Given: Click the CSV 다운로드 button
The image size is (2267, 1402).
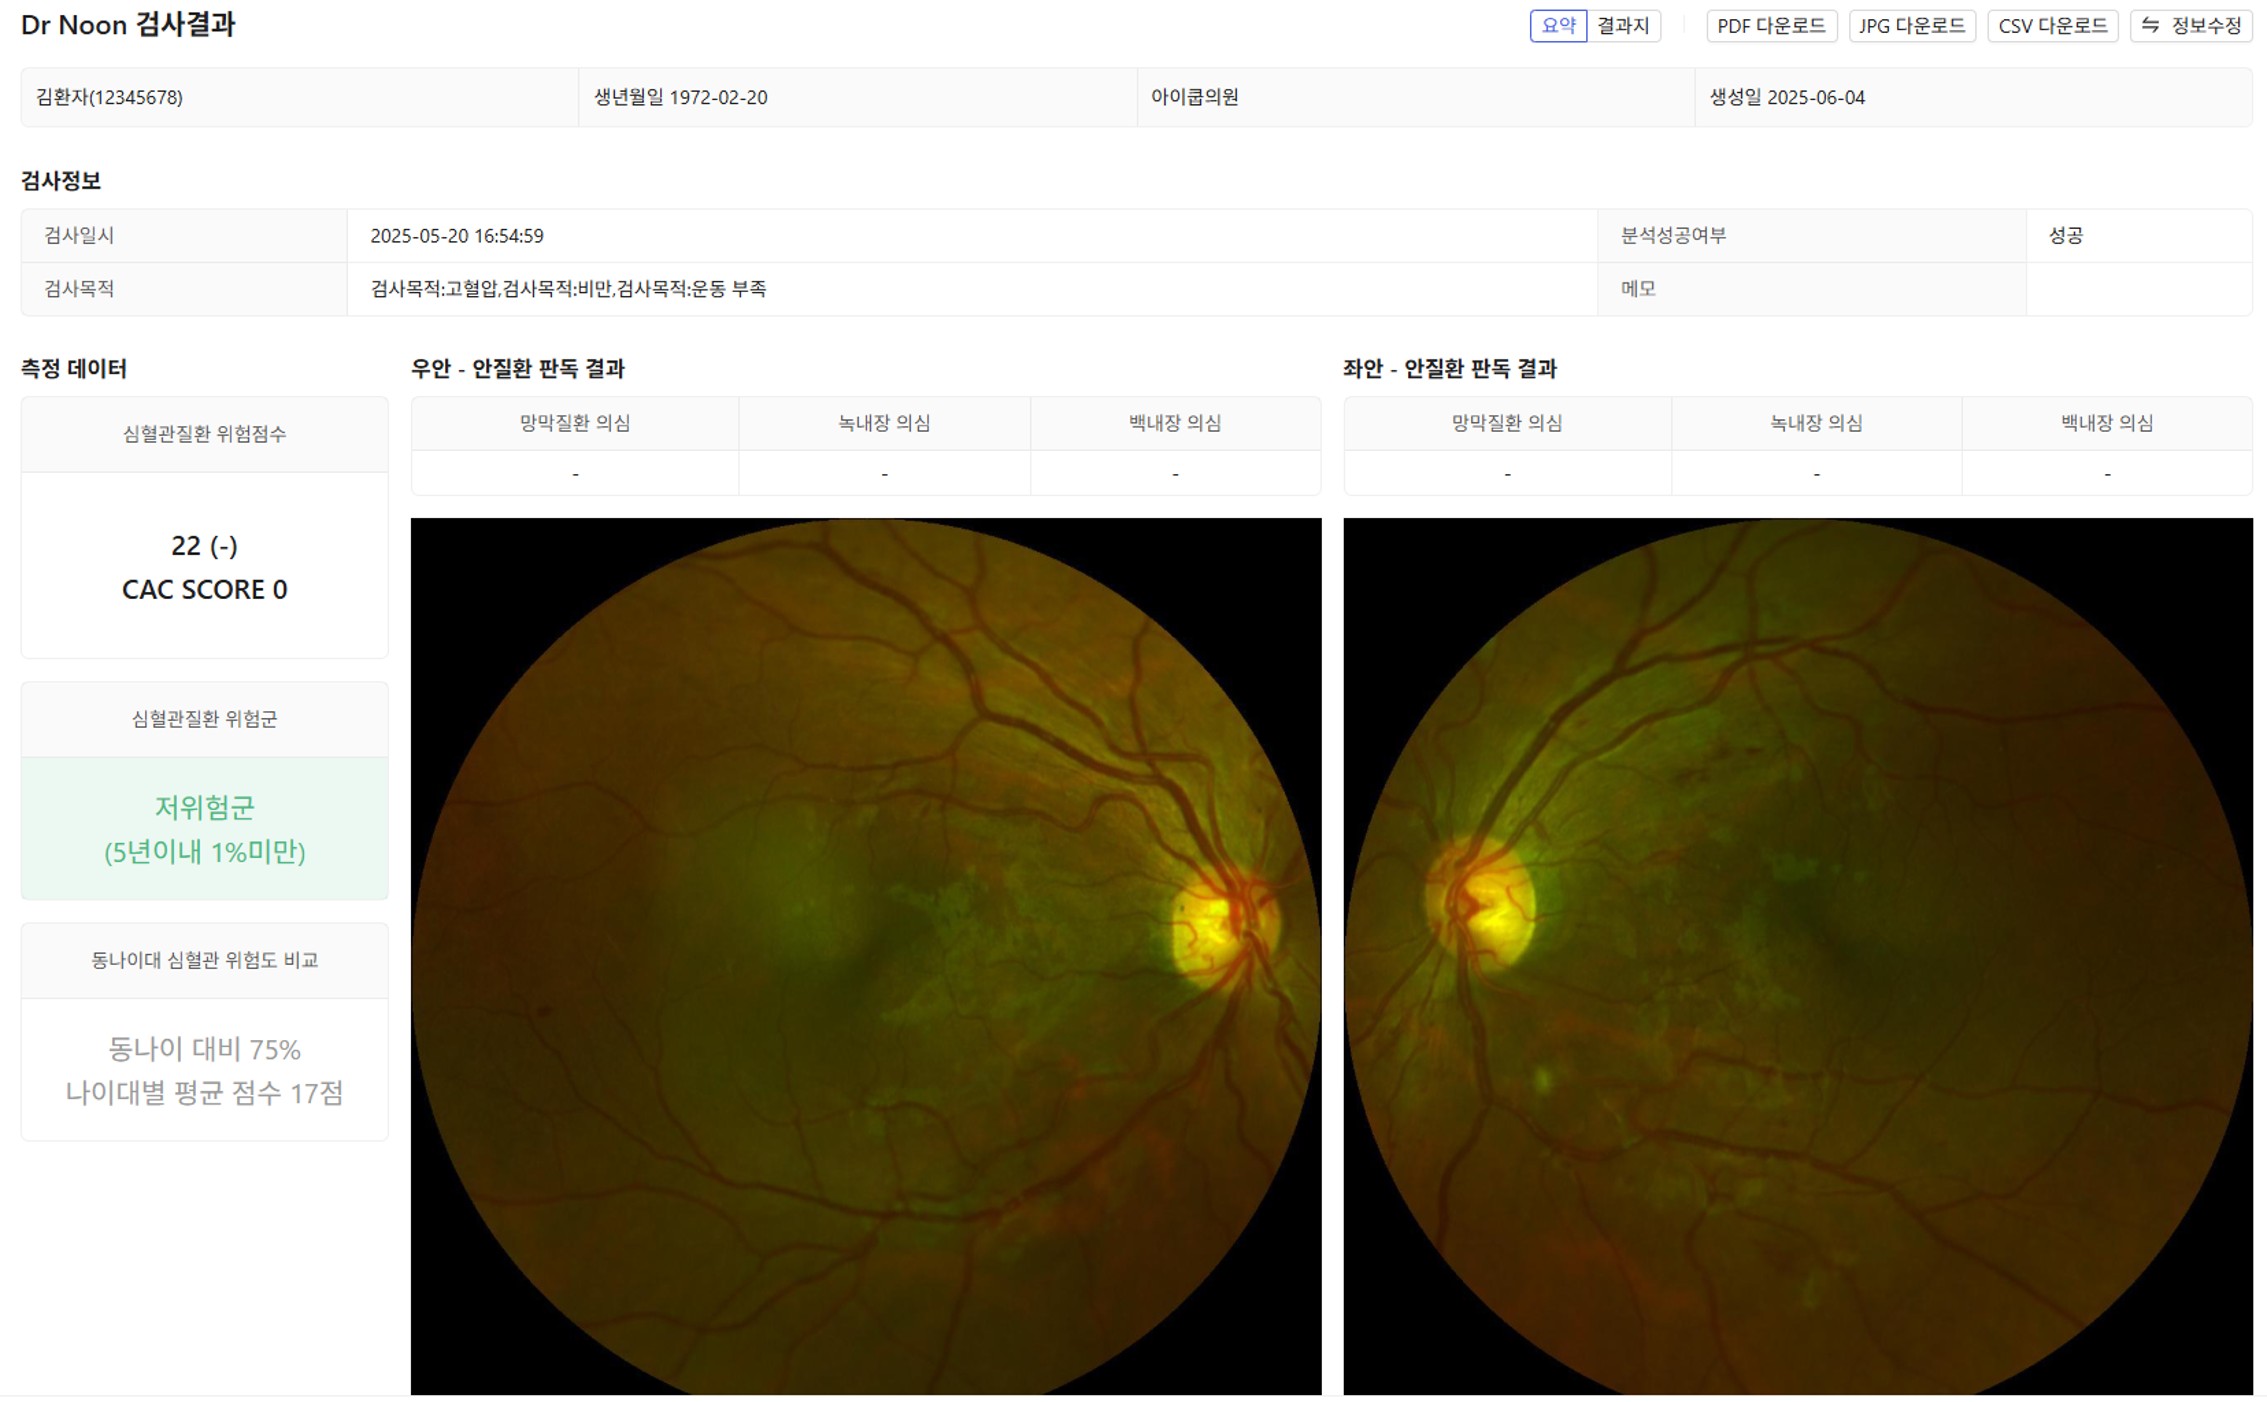Looking at the screenshot, I should 2052,26.
